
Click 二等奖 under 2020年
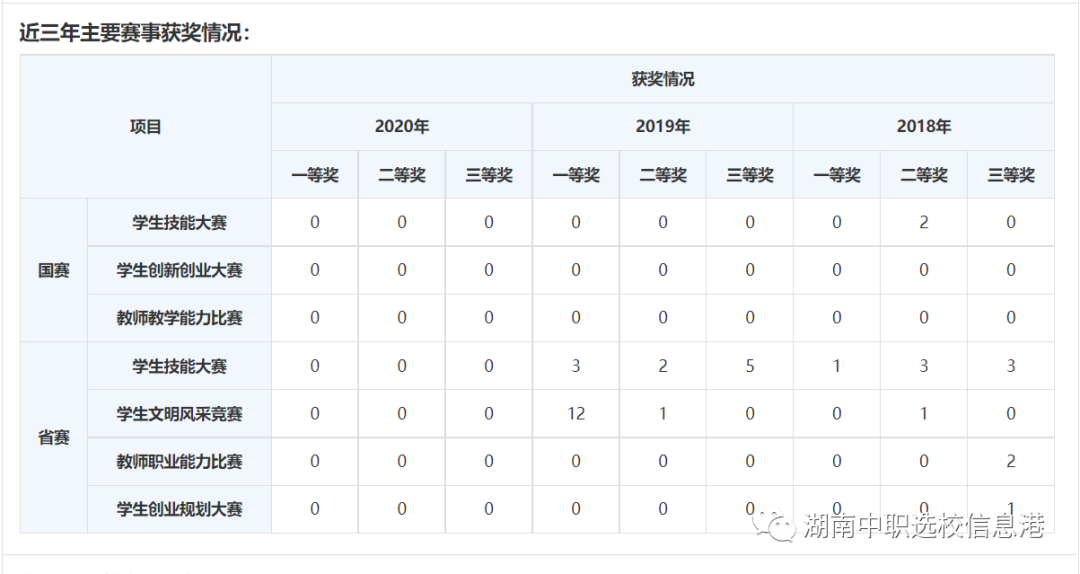pos(402,175)
